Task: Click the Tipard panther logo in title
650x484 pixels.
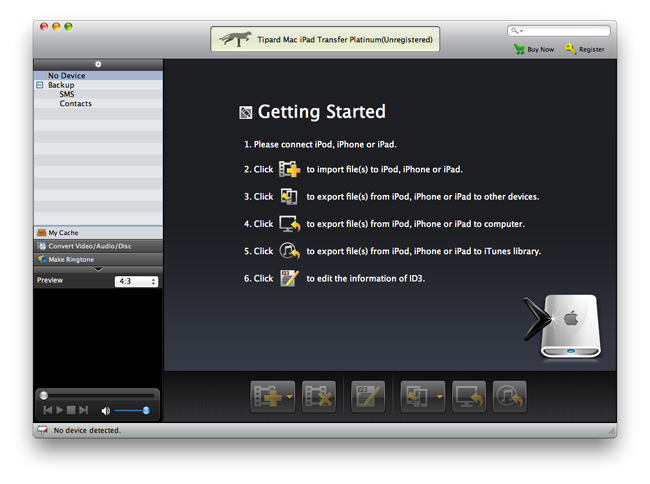Action: click(x=235, y=39)
